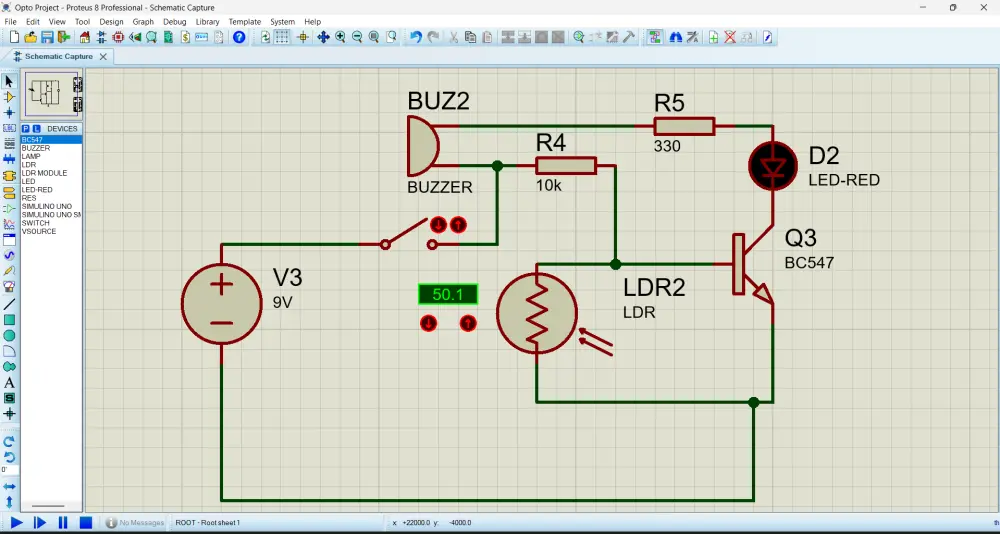Viewport: 1000px width, 534px height.
Task: Click the Rotate Anti-clockwise icon
Action: [9, 457]
